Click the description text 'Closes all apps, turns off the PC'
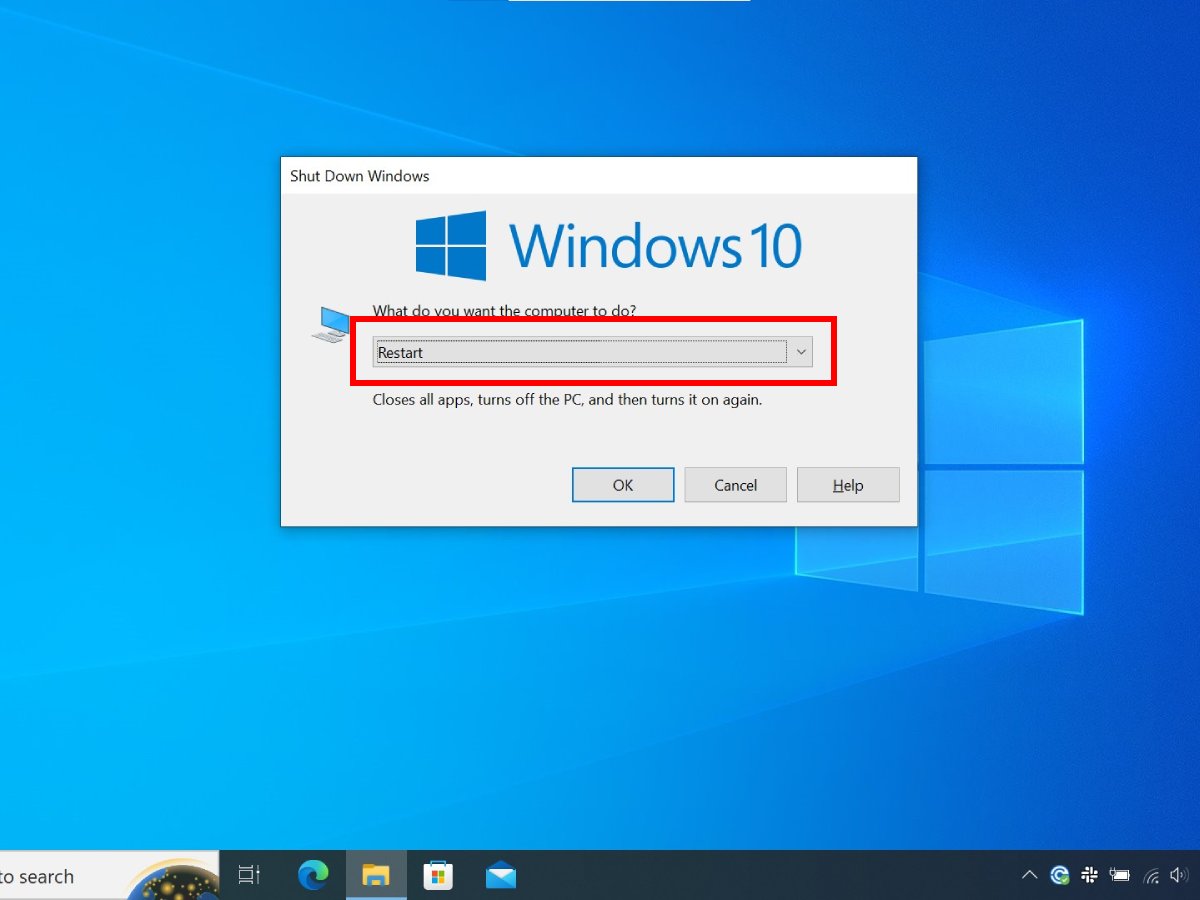This screenshot has height=900, width=1200. [x=477, y=399]
